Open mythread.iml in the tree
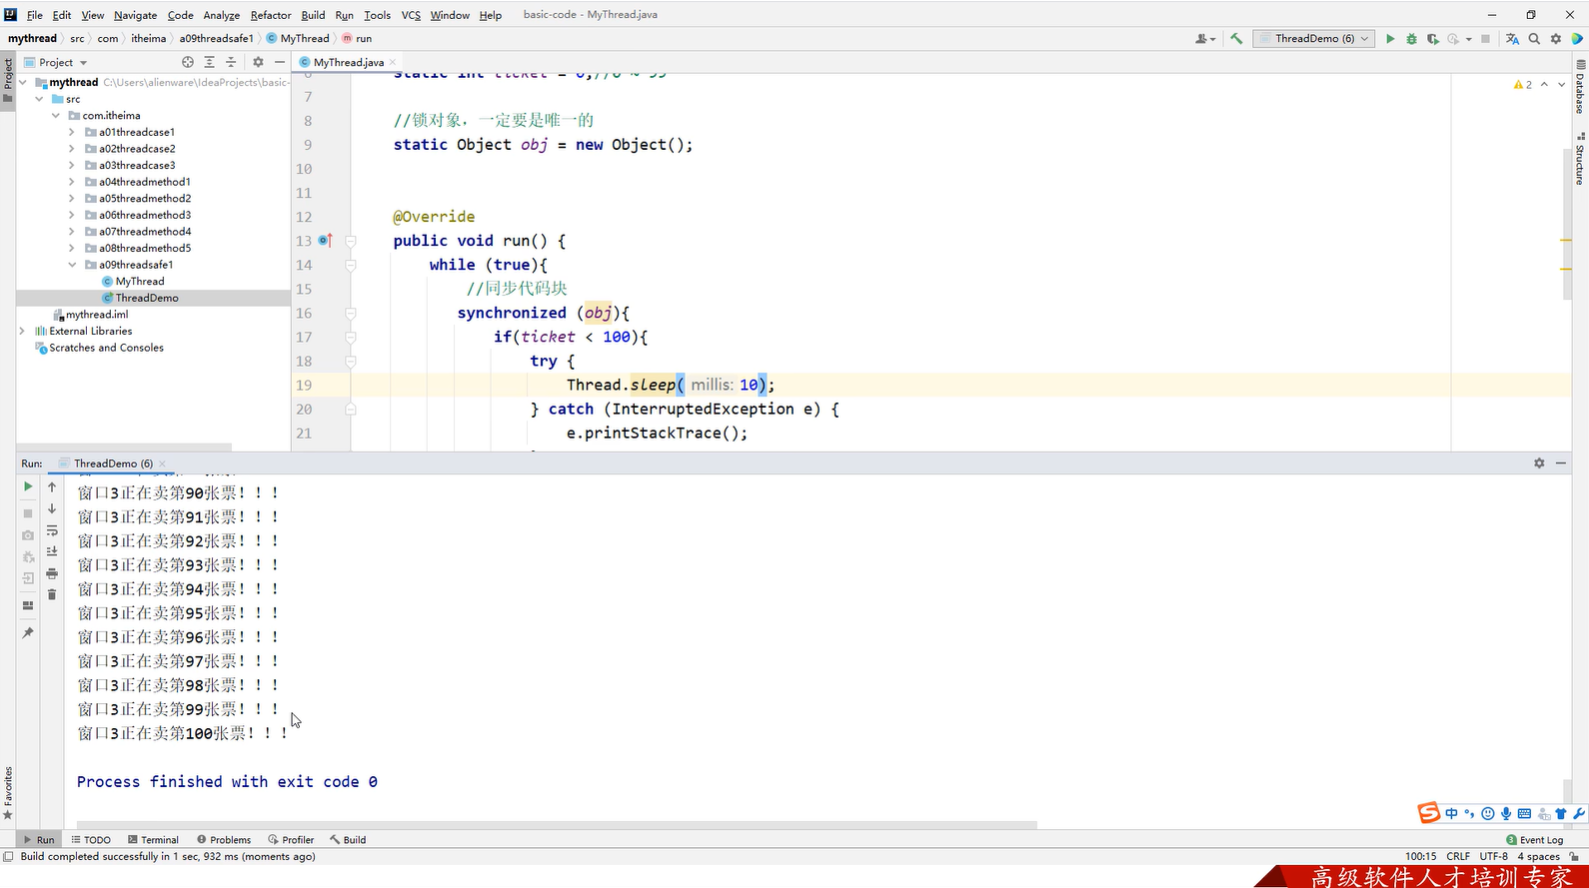The height and width of the screenshot is (888, 1589). (x=96, y=314)
